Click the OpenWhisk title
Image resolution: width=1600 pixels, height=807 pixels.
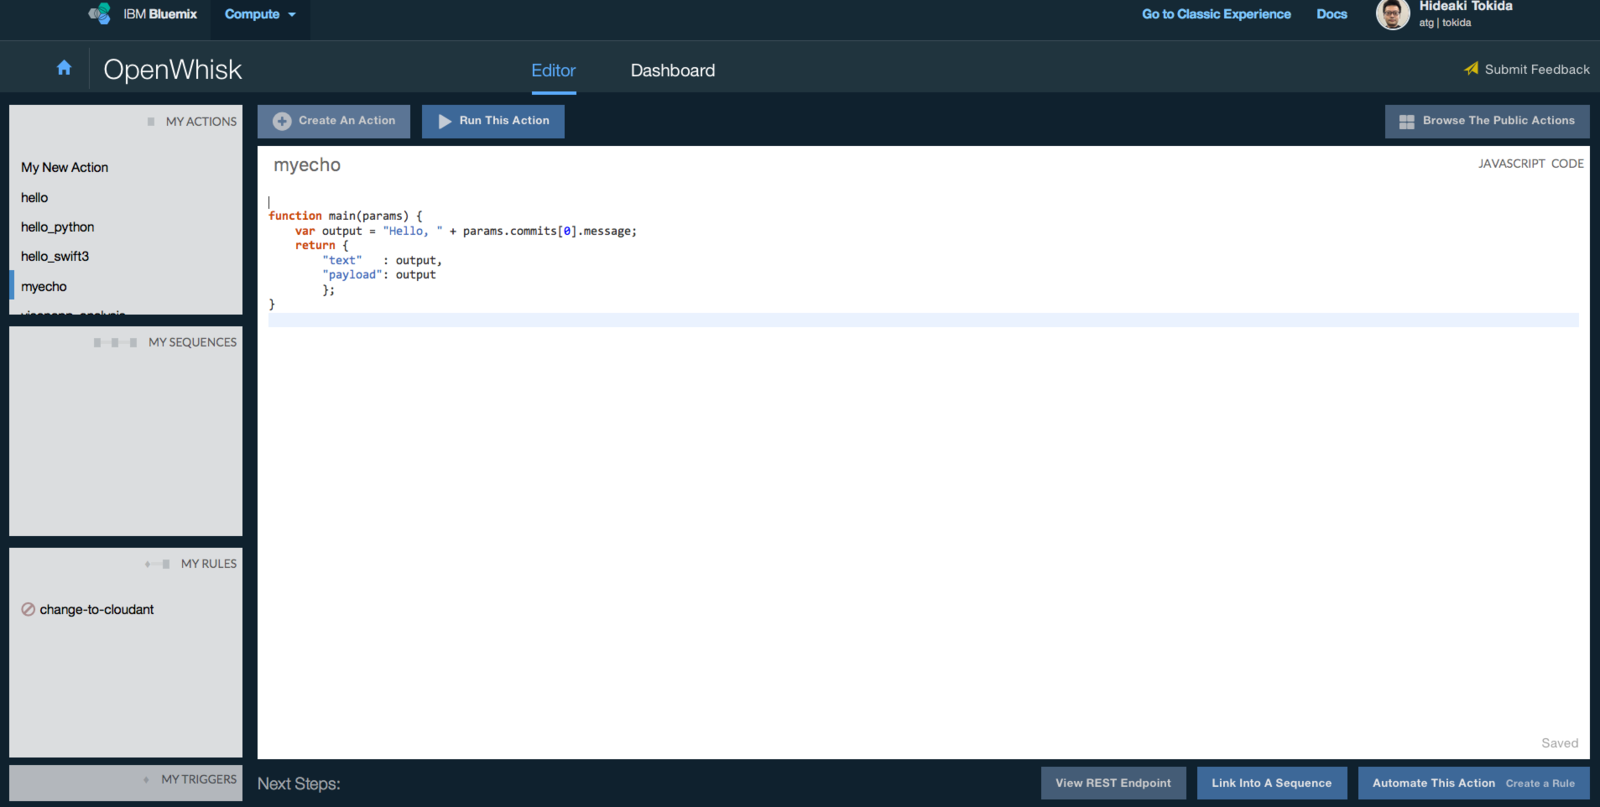[x=172, y=69]
